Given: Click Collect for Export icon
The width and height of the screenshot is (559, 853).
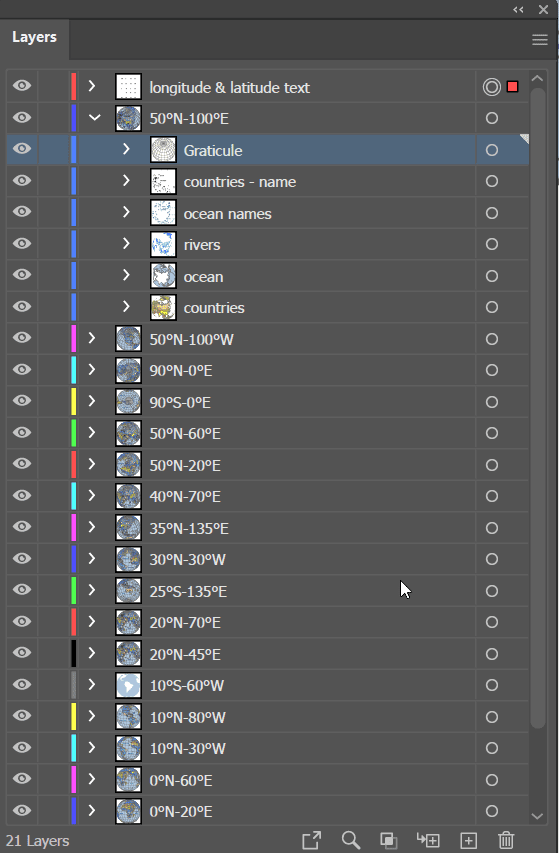Looking at the screenshot, I should (312, 840).
